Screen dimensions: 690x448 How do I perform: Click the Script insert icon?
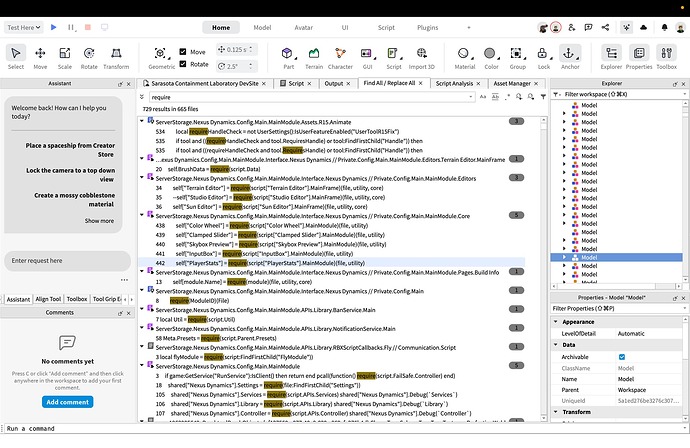tap(393, 57)
